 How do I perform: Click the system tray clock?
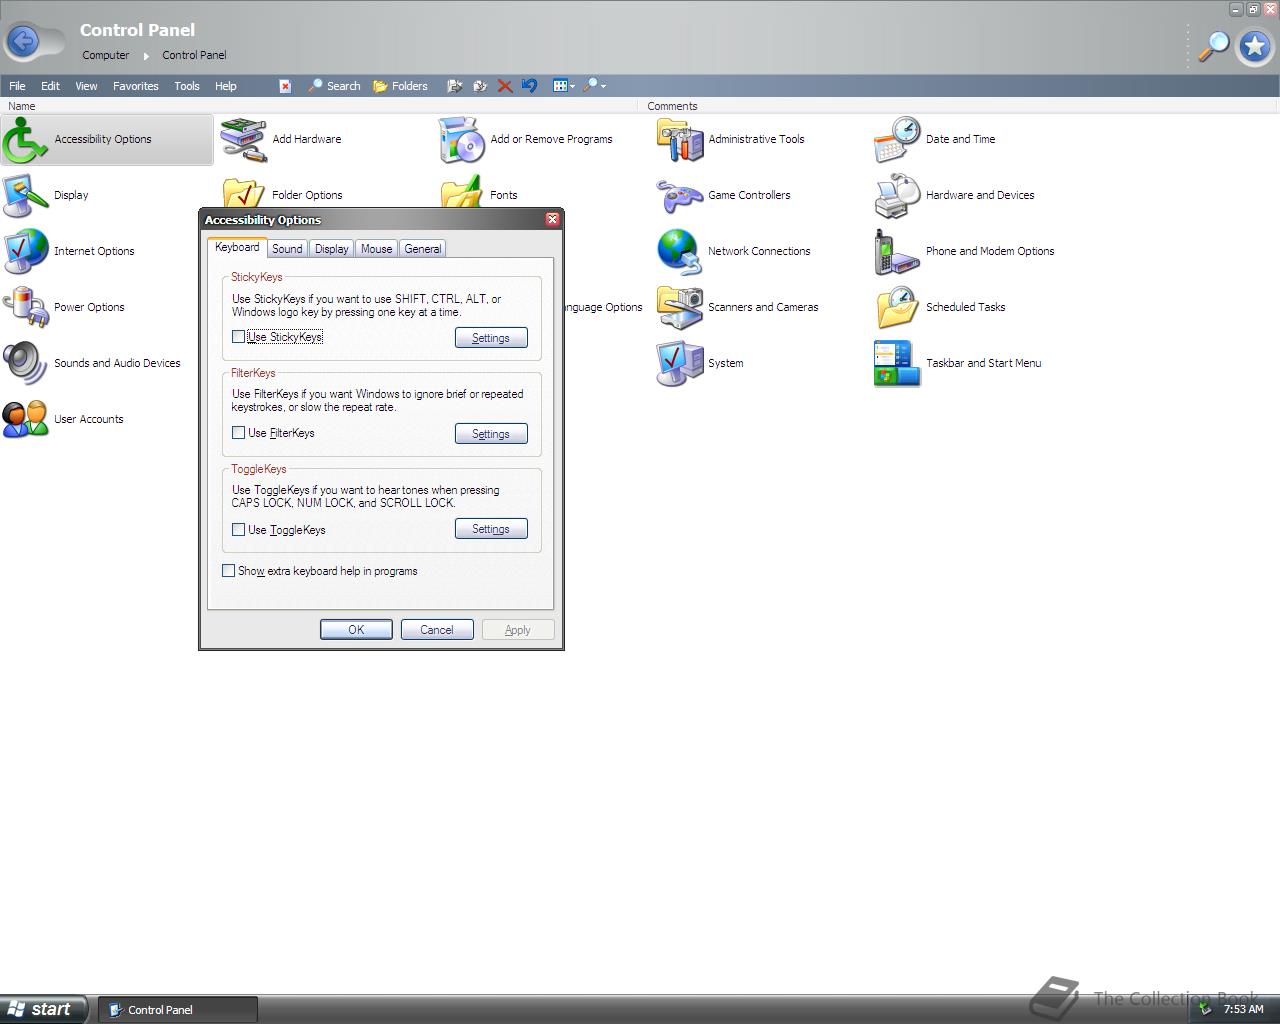coord(1243,1010)
